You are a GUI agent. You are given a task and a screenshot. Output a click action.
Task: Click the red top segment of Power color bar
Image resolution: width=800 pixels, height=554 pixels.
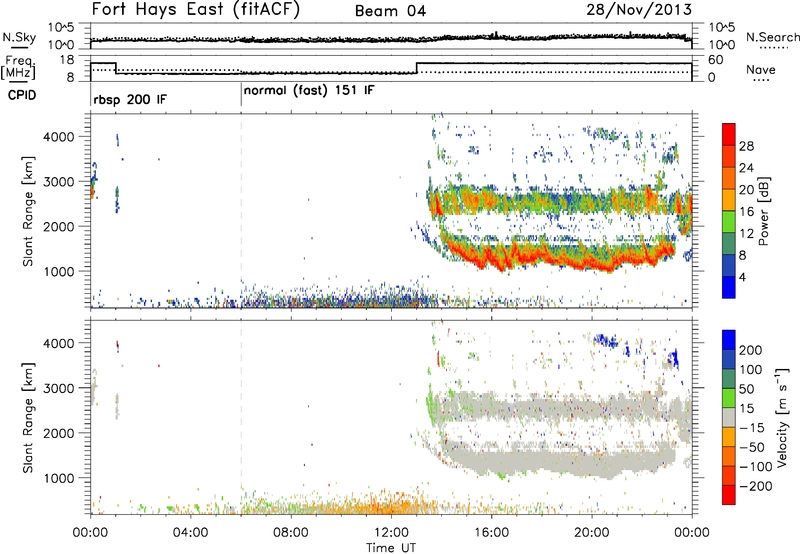729,134
